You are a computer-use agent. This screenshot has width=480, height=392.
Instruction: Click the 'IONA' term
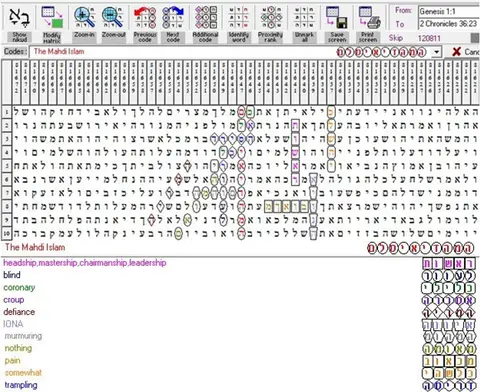point(13,324)
